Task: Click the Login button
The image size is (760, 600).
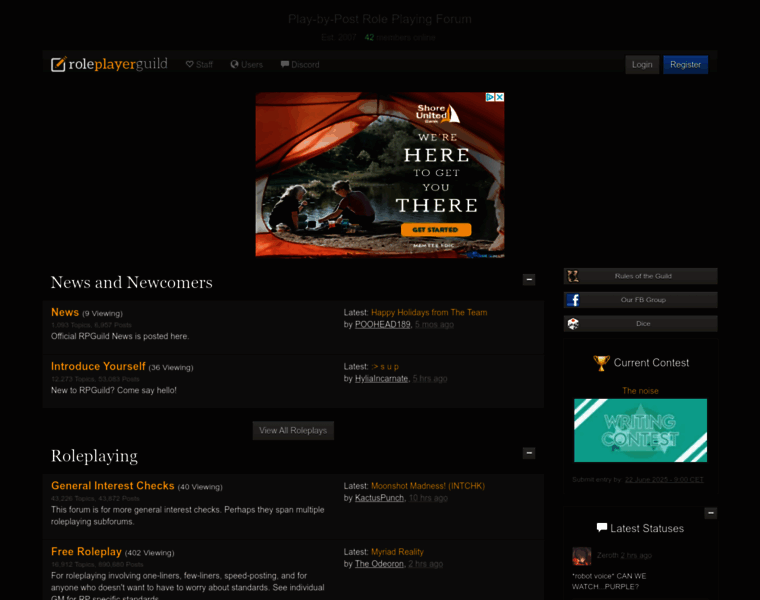Action: click(x=642, y=64)
